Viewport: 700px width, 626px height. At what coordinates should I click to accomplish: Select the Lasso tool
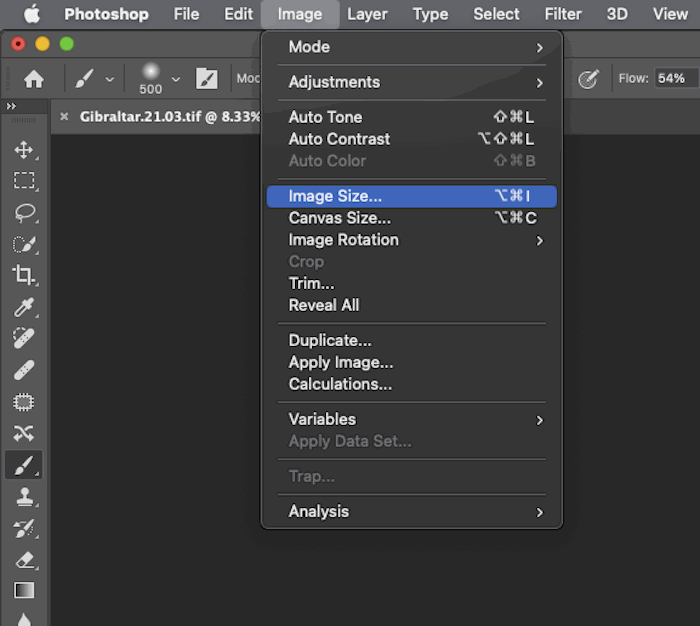point(24,213)
